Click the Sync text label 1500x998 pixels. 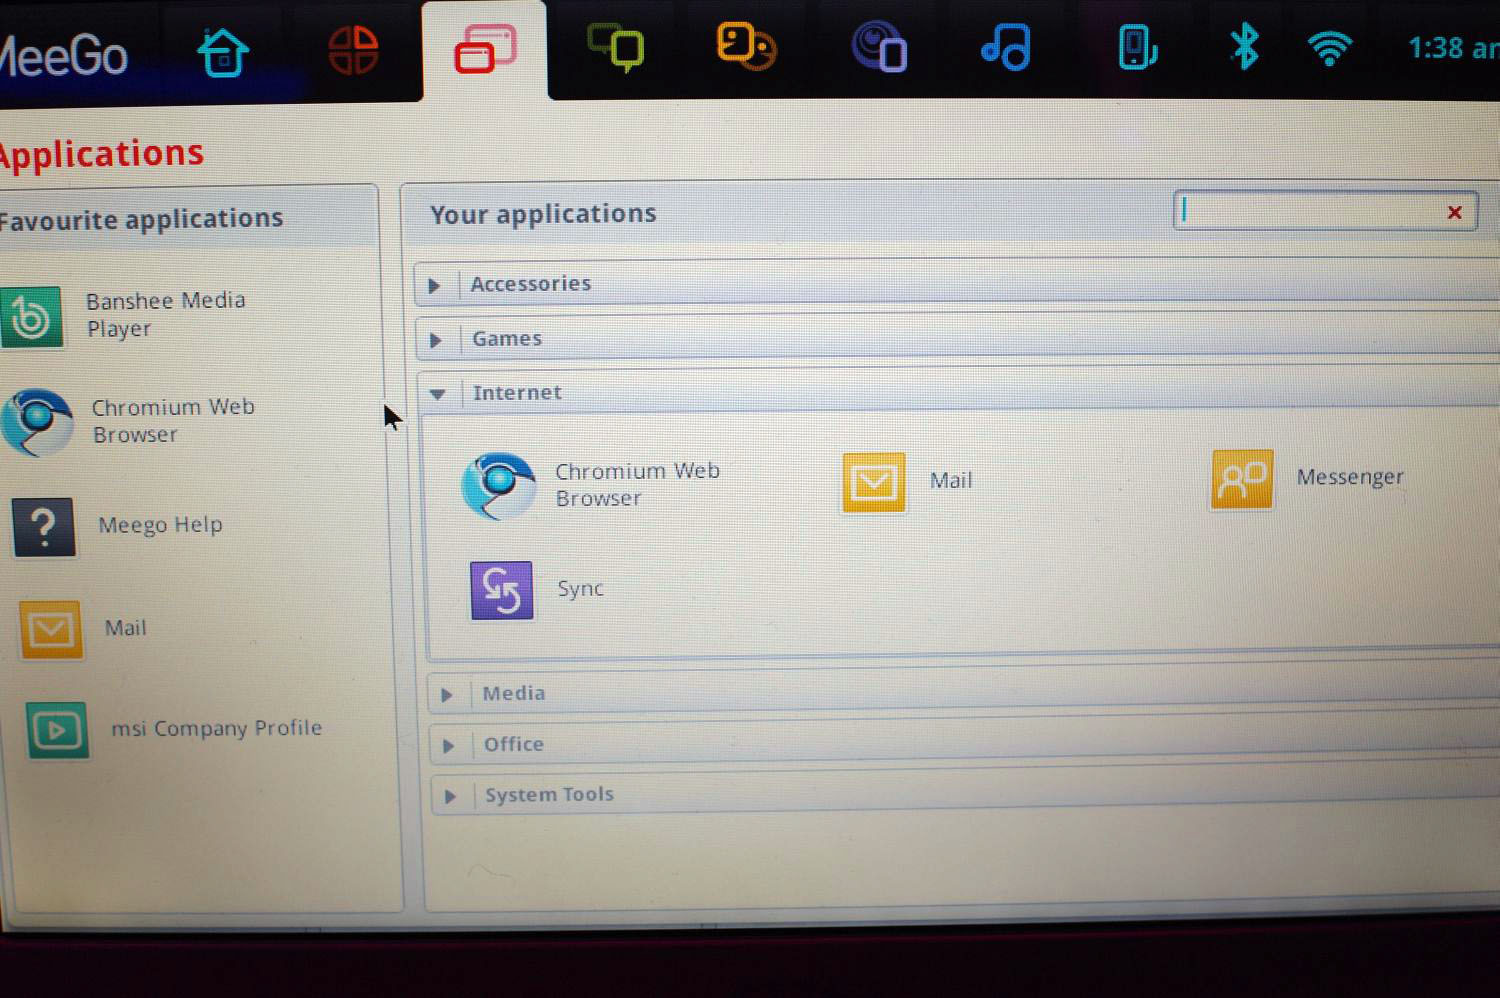(580, 589)
